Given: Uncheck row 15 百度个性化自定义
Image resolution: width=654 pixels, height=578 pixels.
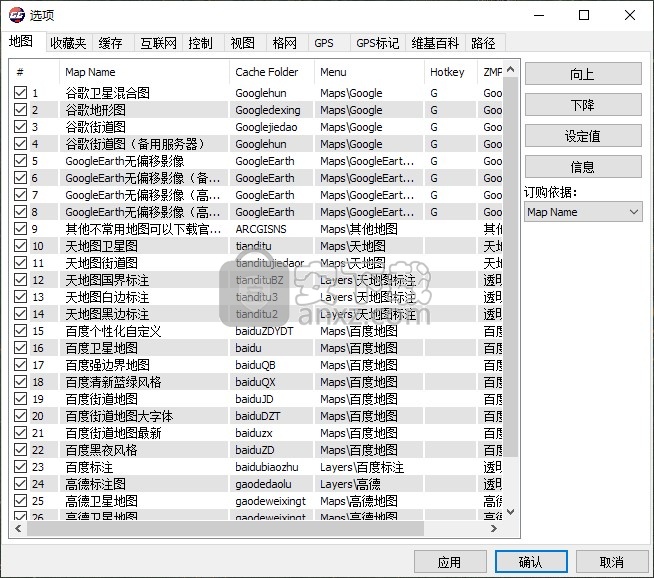Looking at the screenshot, I should coord(20,331).
